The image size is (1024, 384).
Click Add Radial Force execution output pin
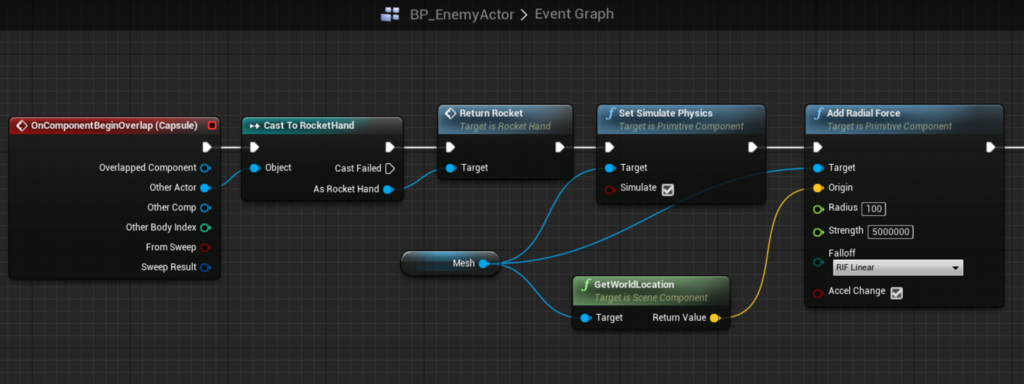[991, 147]
